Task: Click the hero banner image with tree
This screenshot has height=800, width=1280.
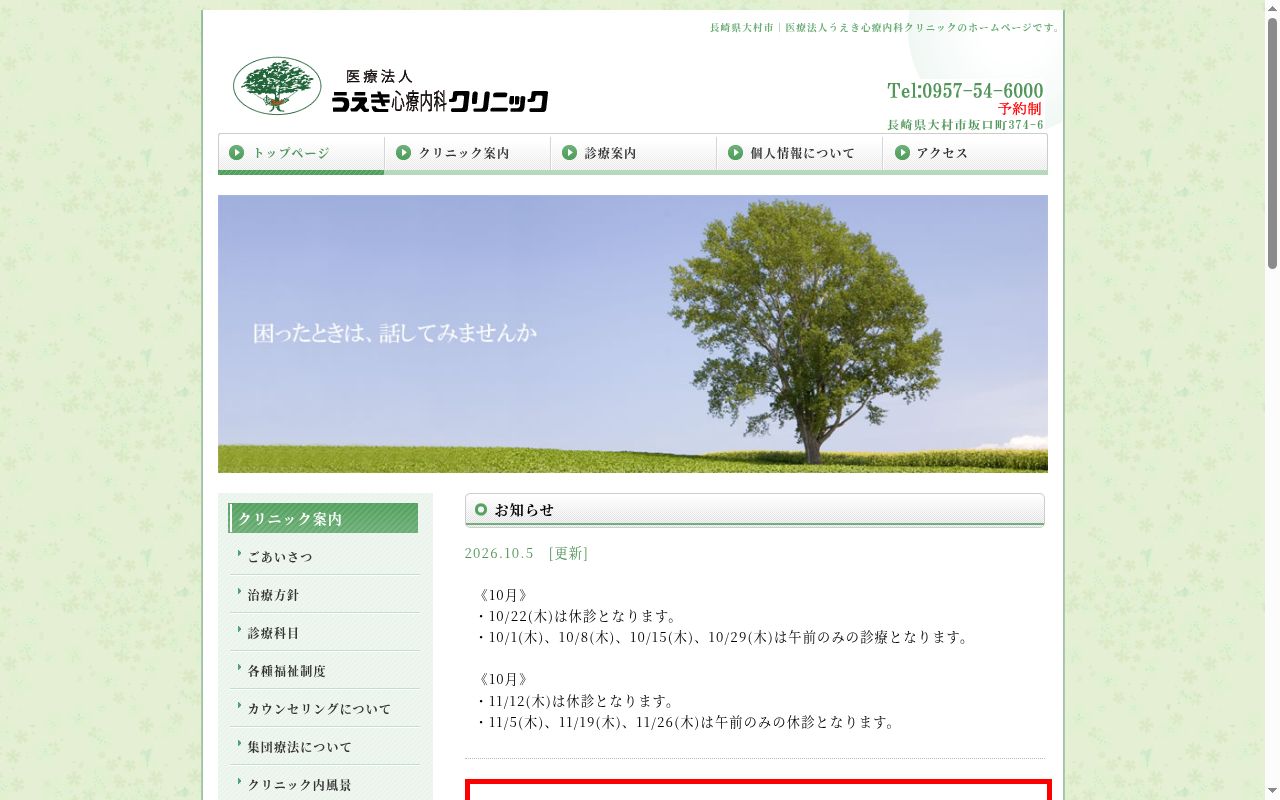Action: [x=633, y=334]
